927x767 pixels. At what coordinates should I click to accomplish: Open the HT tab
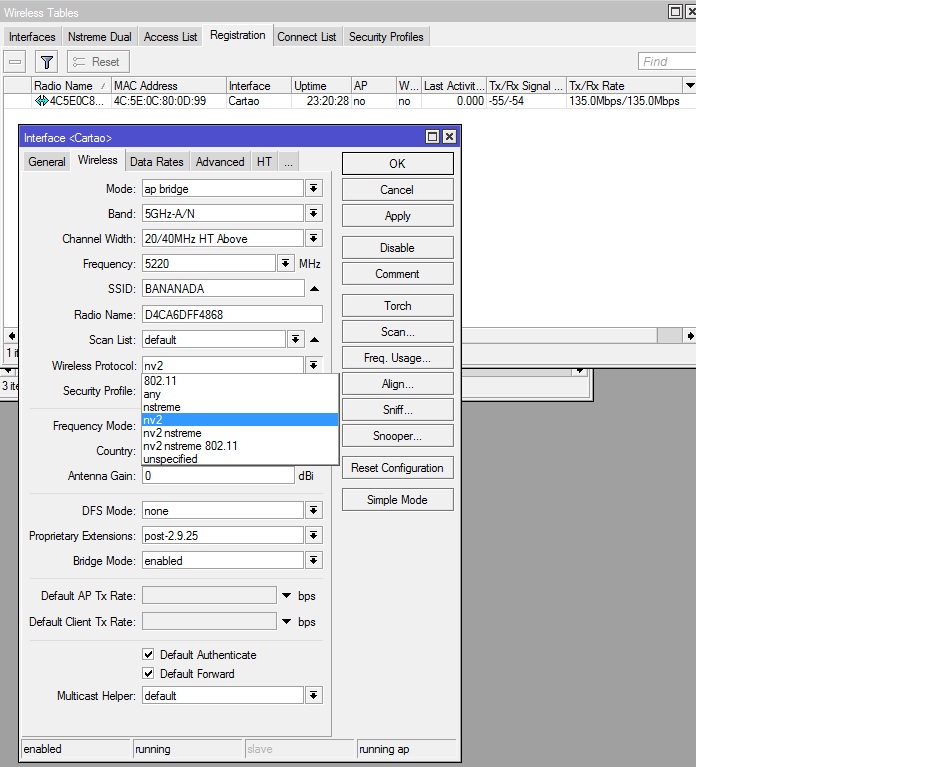click(x=264, y=161)
